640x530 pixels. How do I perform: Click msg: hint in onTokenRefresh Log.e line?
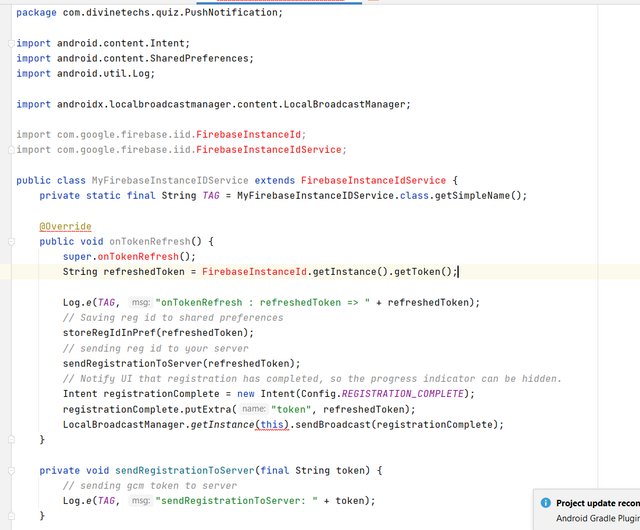click(141, 303)
